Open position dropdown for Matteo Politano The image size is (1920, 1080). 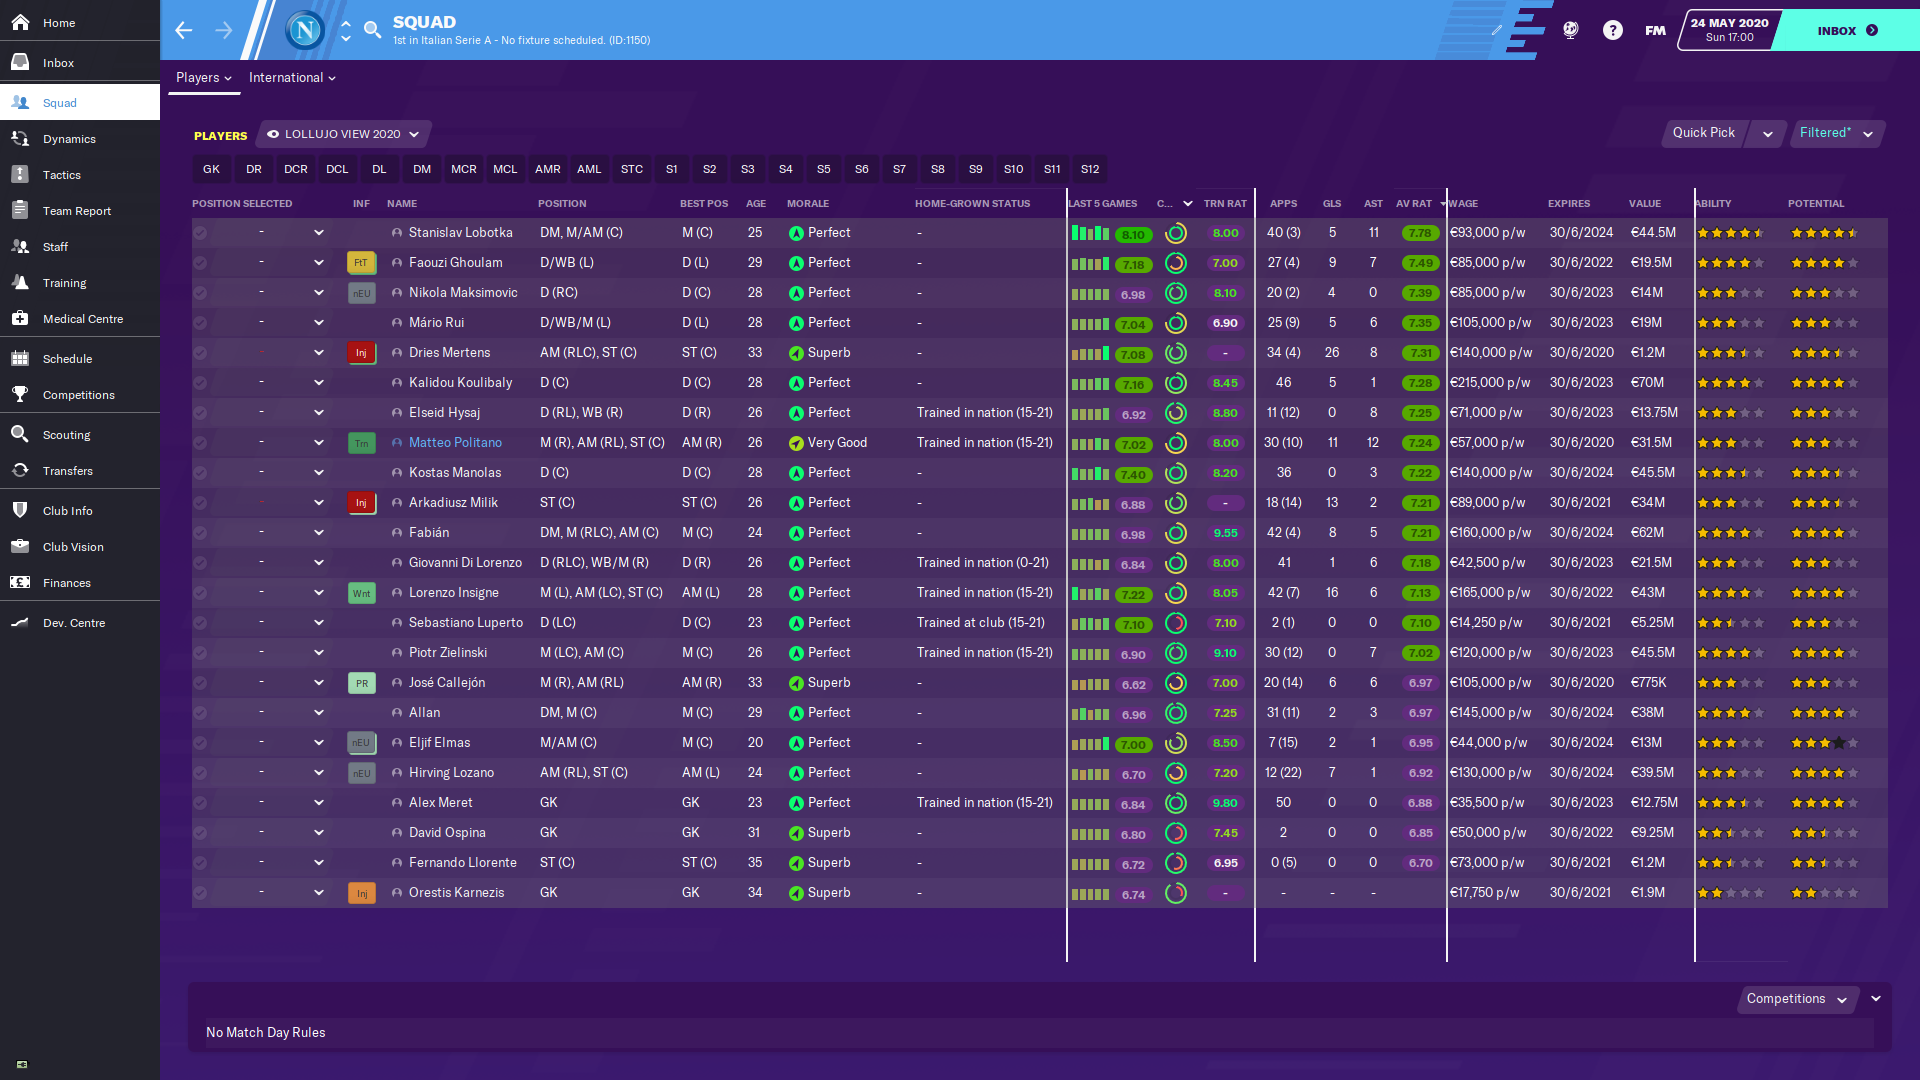coord(318,443)
